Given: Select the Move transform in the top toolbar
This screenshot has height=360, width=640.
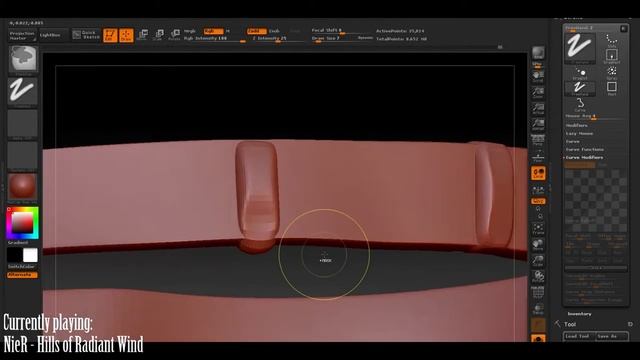Looking at the screenshot, I should click(142, 35).
